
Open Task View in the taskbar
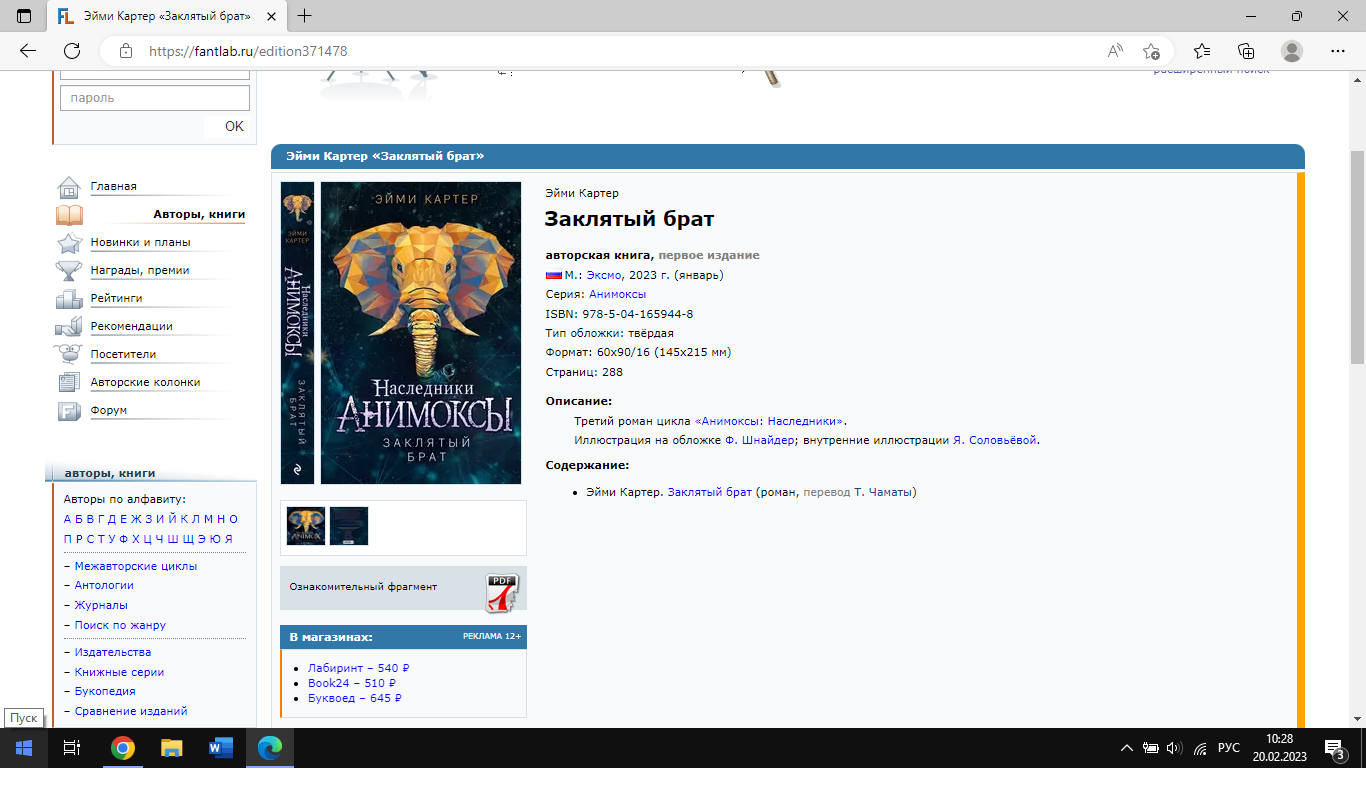tap(72, 748)
